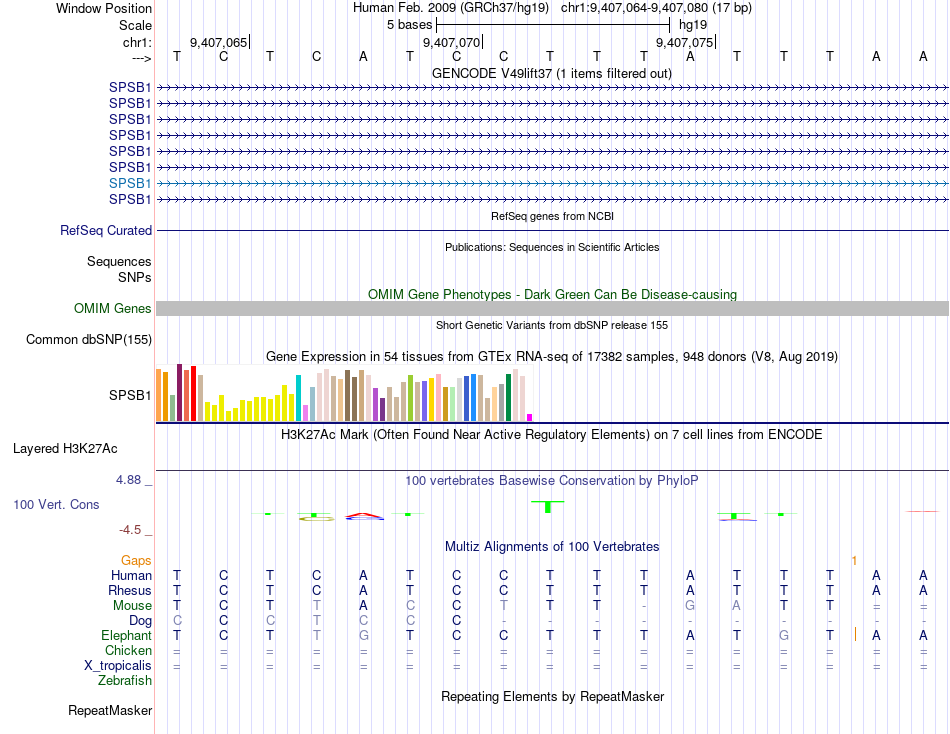The width and height of the screenshot is (950, 734).
Task: Click the magenta last bar in GTEx chart
Action: [x=530, y=418]
